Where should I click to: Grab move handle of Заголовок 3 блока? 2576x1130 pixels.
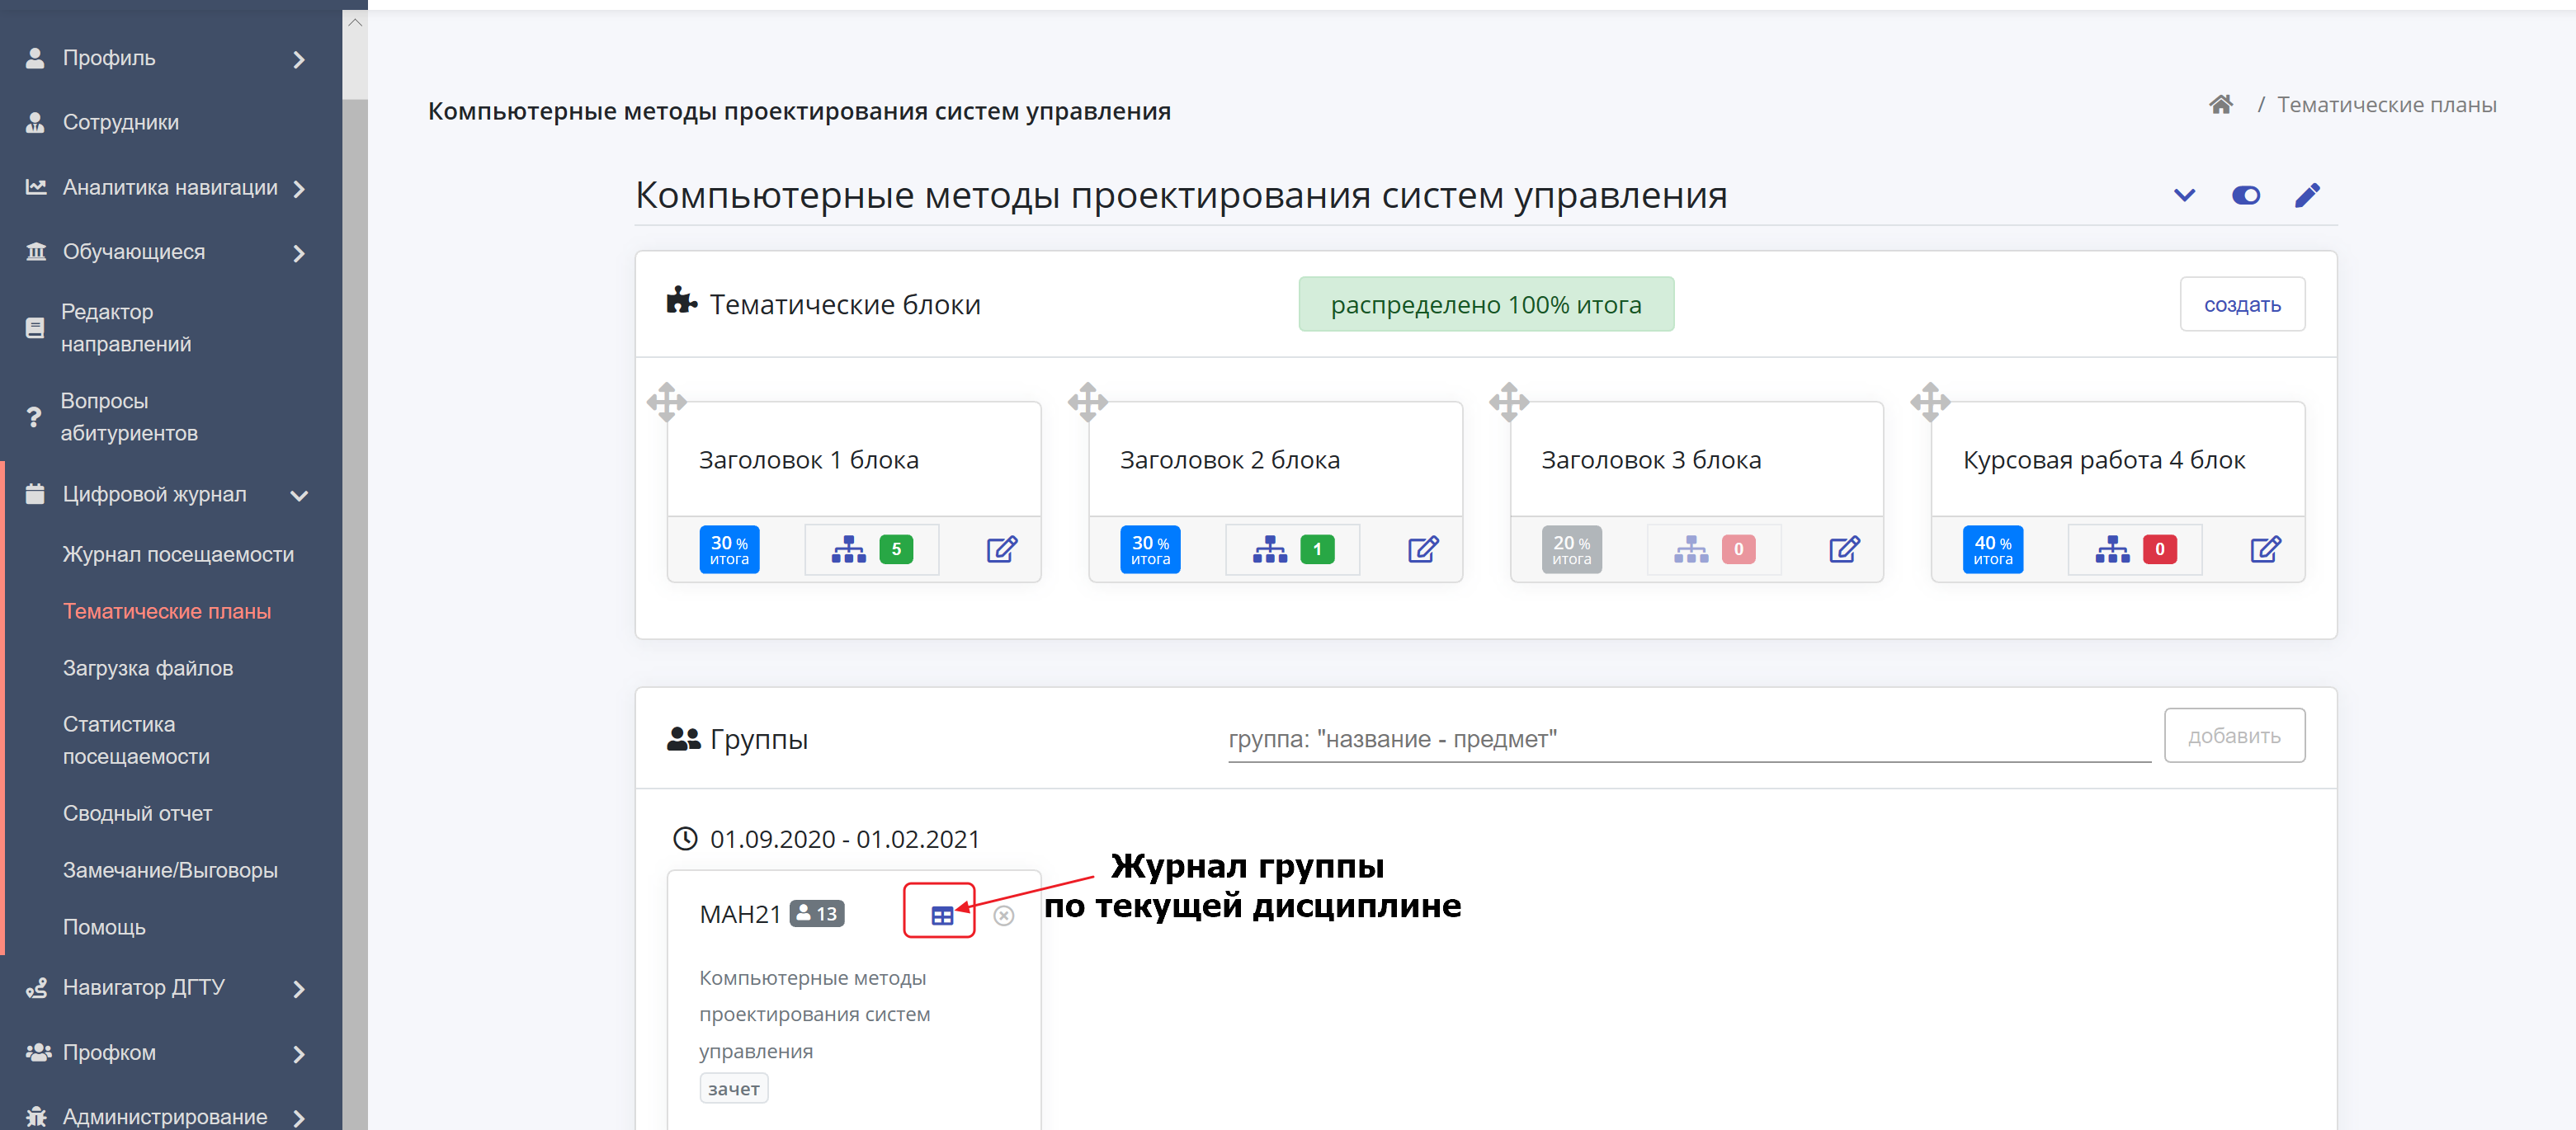pyautogui.click(x=1508, y=402)
